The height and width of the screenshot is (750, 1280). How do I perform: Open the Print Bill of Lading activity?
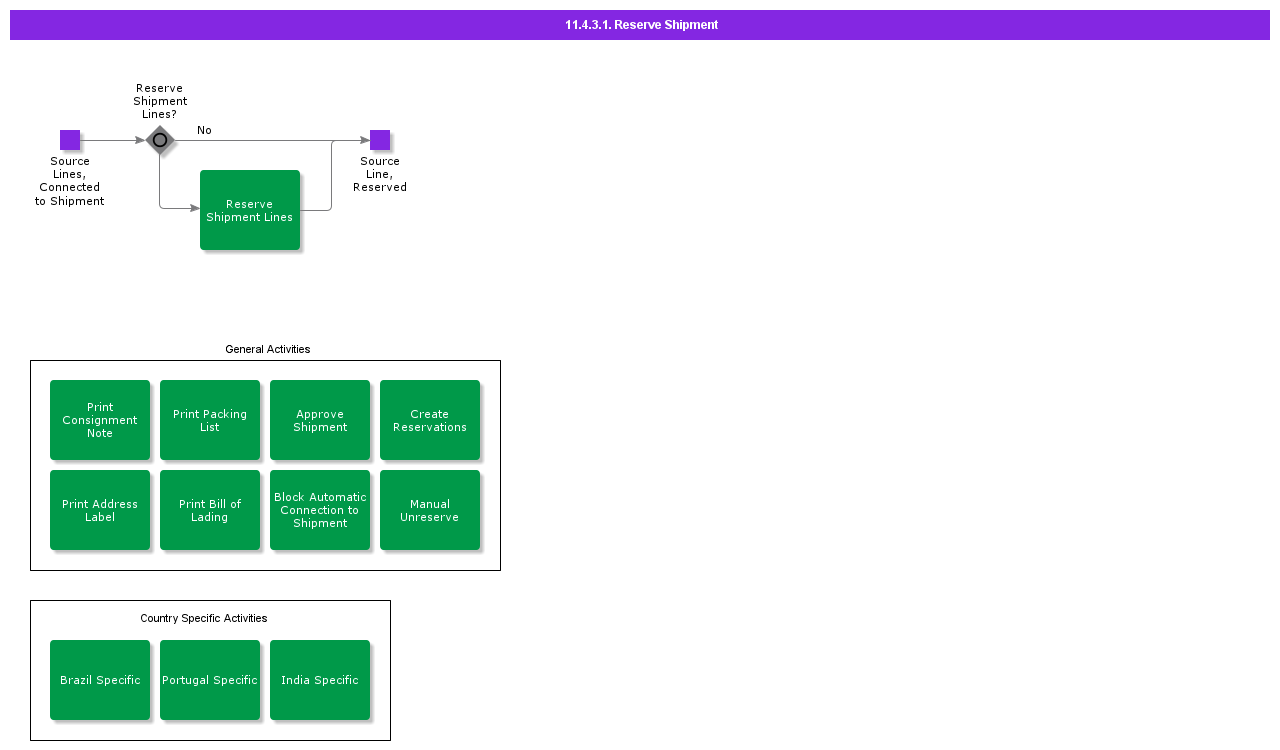point(210,510)
